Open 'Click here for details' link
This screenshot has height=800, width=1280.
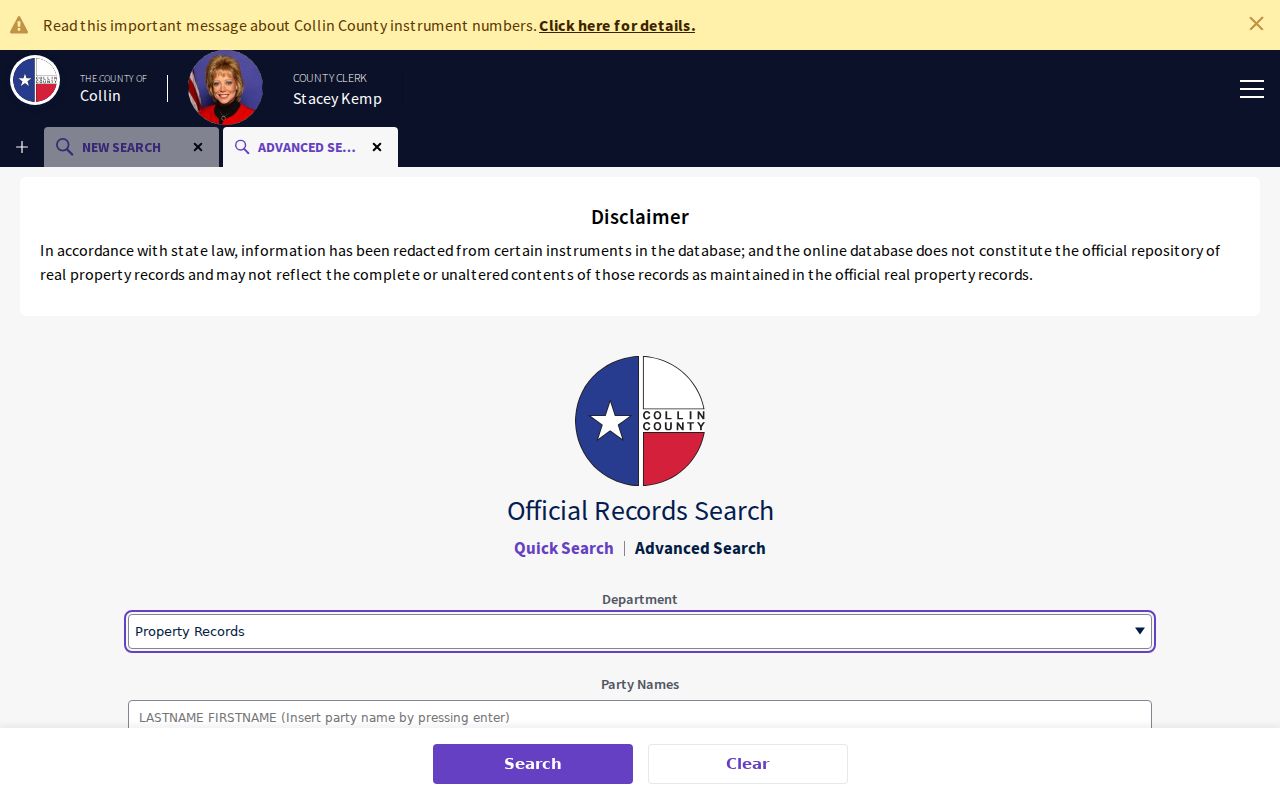click(617, 25)
